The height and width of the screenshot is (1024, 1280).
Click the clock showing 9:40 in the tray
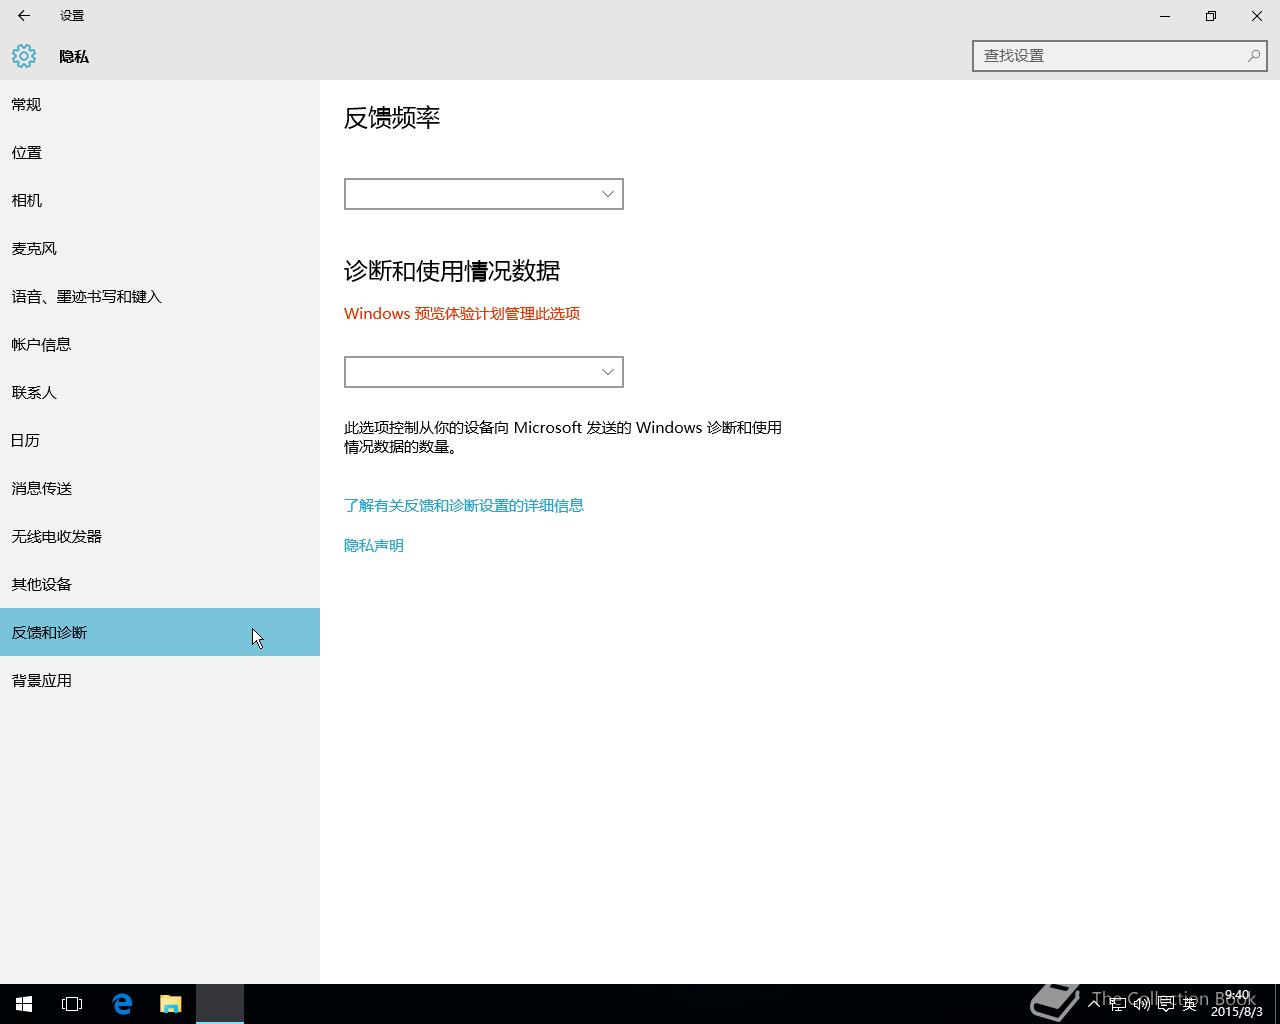click(x=1237, y=1004)
